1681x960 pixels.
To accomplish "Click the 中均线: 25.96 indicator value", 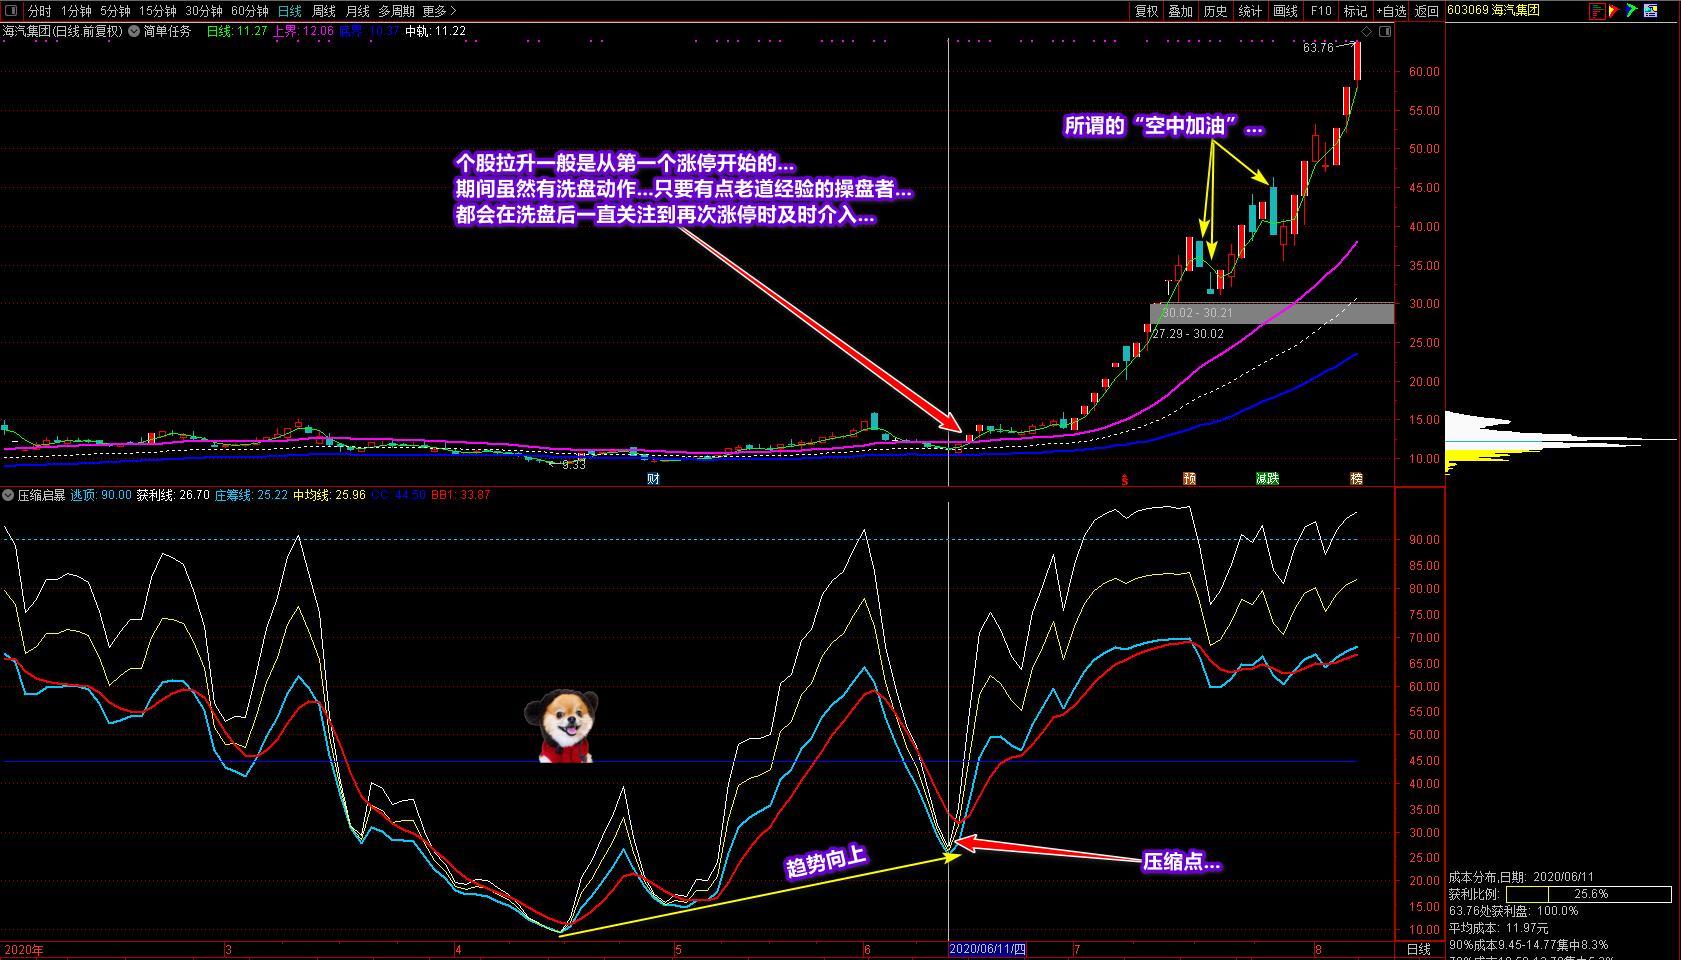I will (329, 495).
